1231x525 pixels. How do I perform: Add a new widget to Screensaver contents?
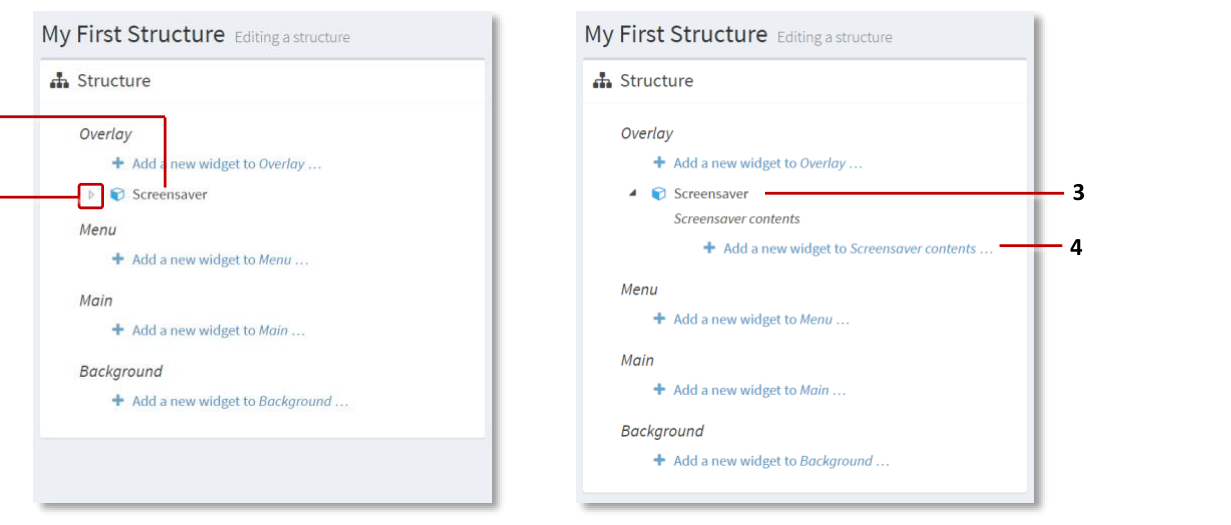pos(857,249)
